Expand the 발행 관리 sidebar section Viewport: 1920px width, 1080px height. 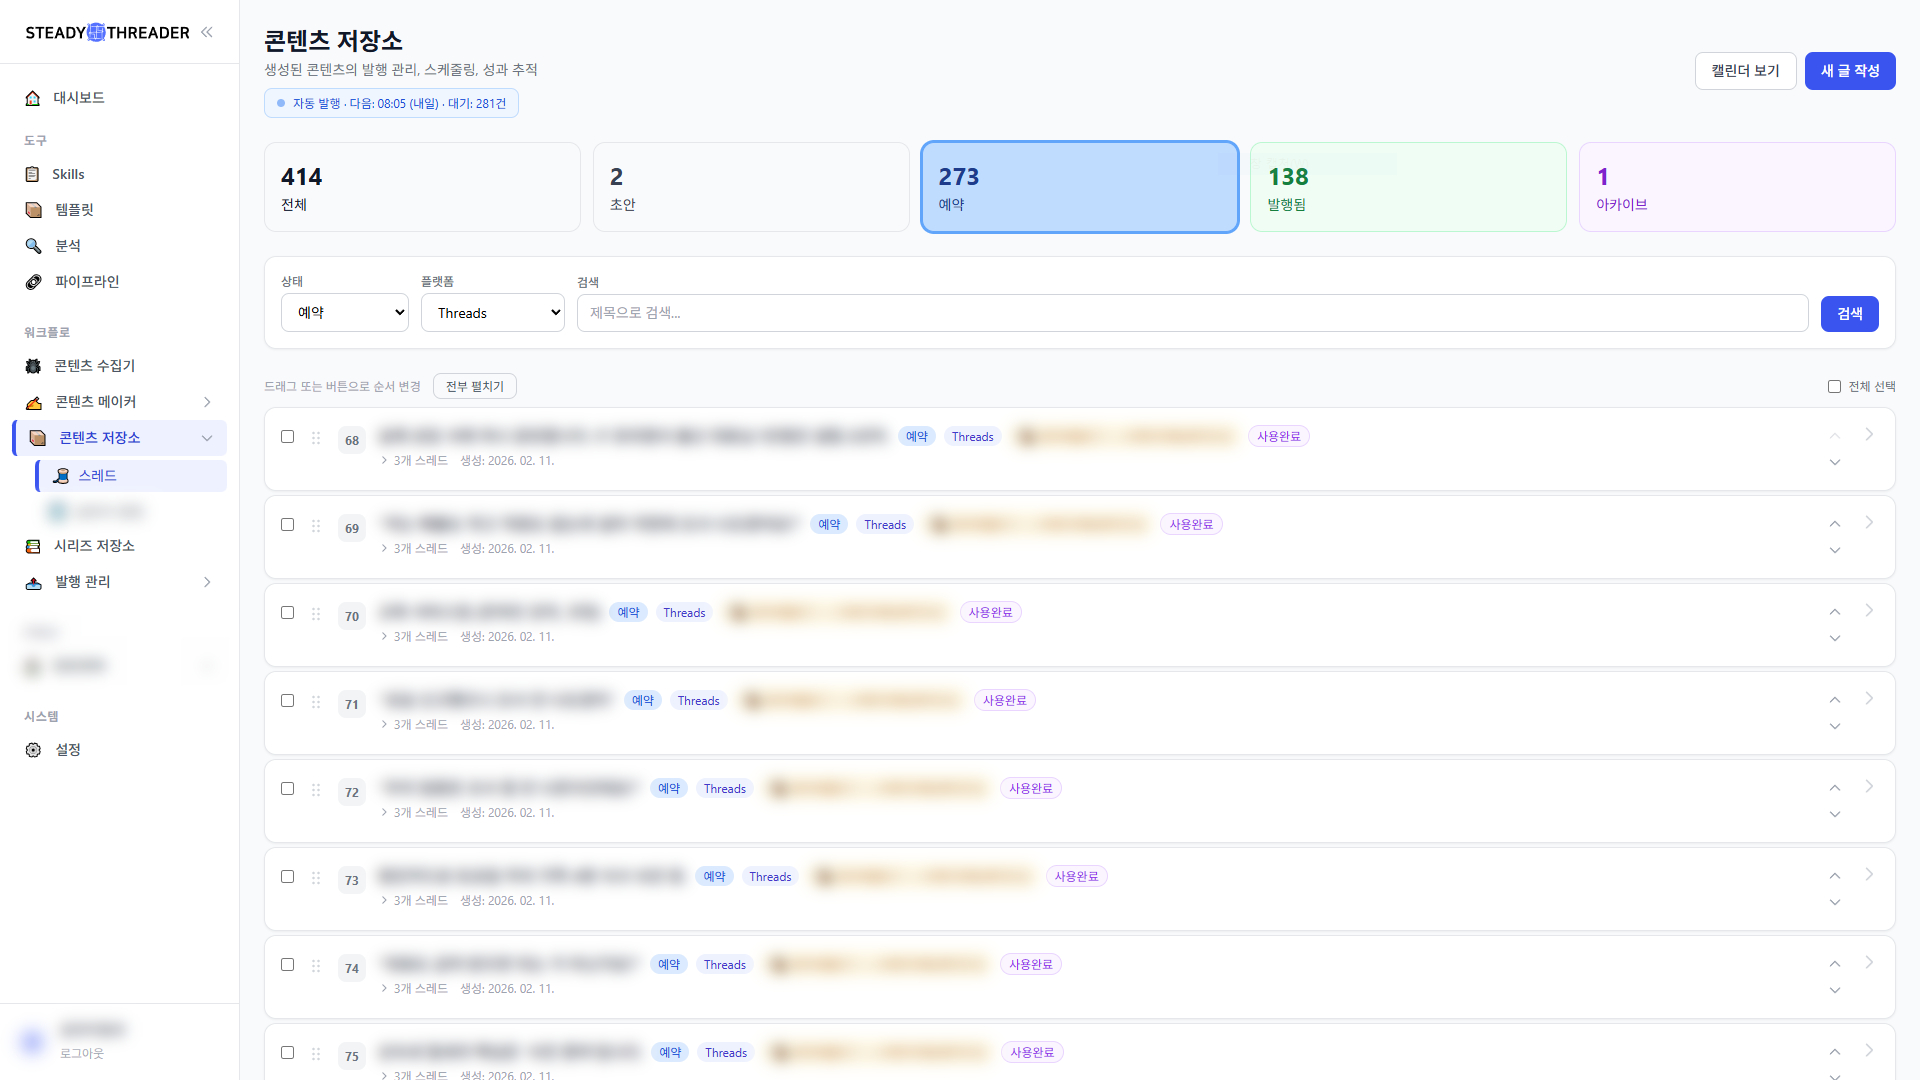(207, 582)
